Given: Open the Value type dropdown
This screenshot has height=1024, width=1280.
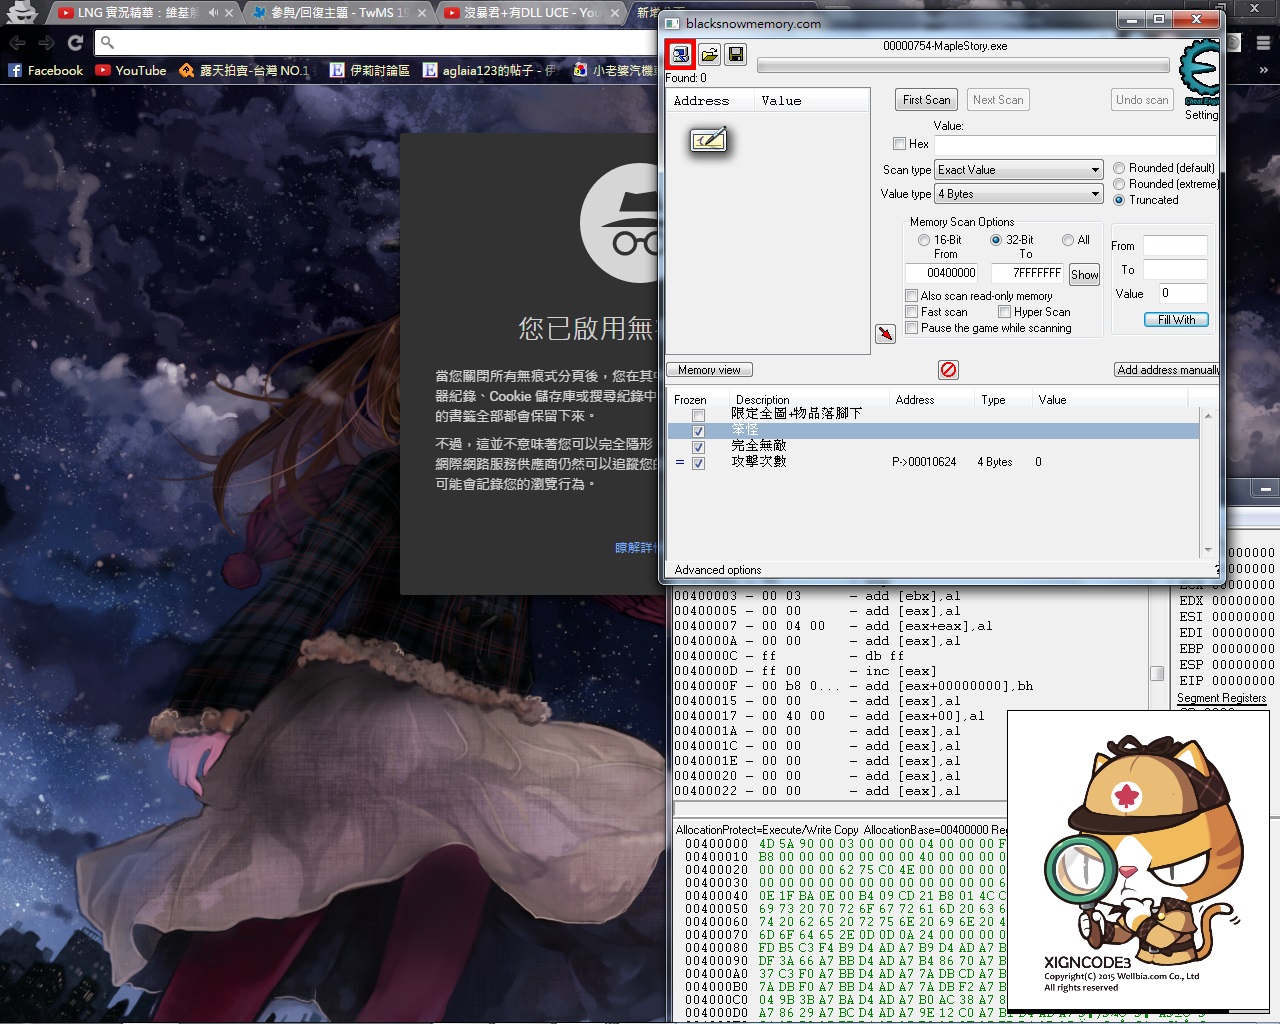Looking at the screenshot, I should (x=1018, y=194).
